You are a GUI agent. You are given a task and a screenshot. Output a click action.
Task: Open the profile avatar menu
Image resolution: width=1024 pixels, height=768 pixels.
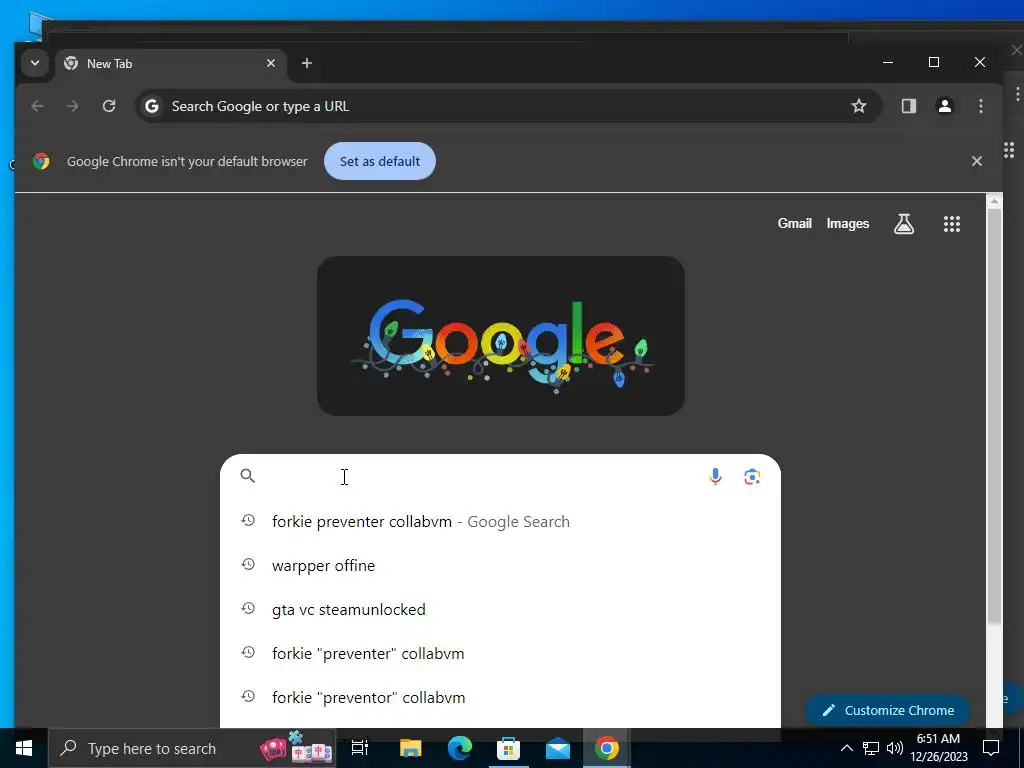click(x=945, y=106)
